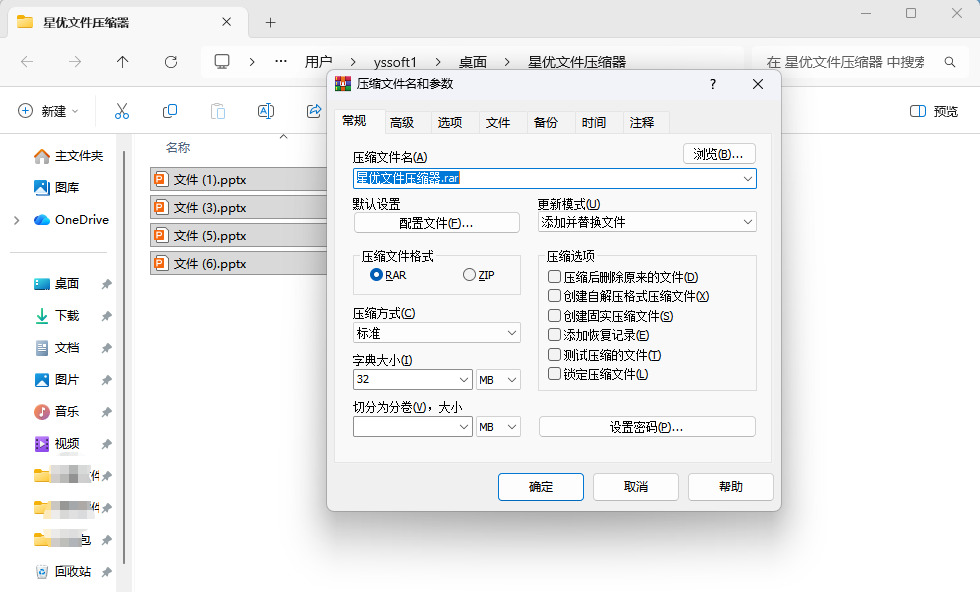
Task: Click 桌面 in breadcrumb path
Action: 472,62
